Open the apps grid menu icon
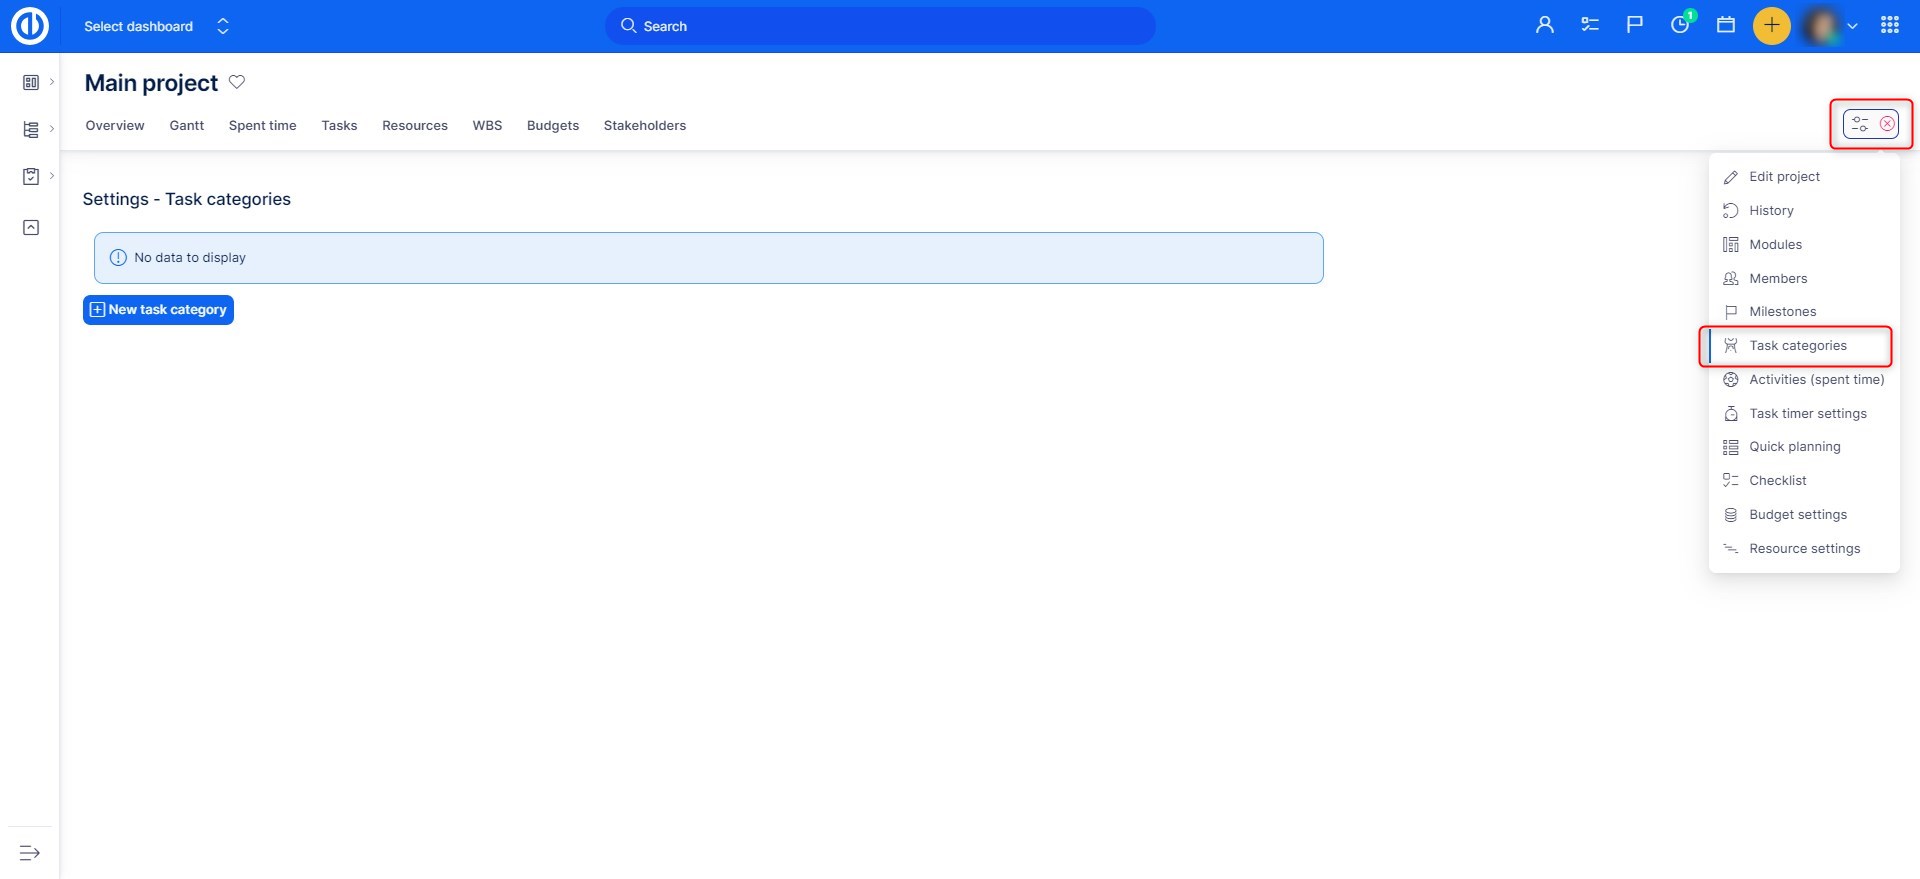Screen dimensions: 1920x879 [1889, 25]
